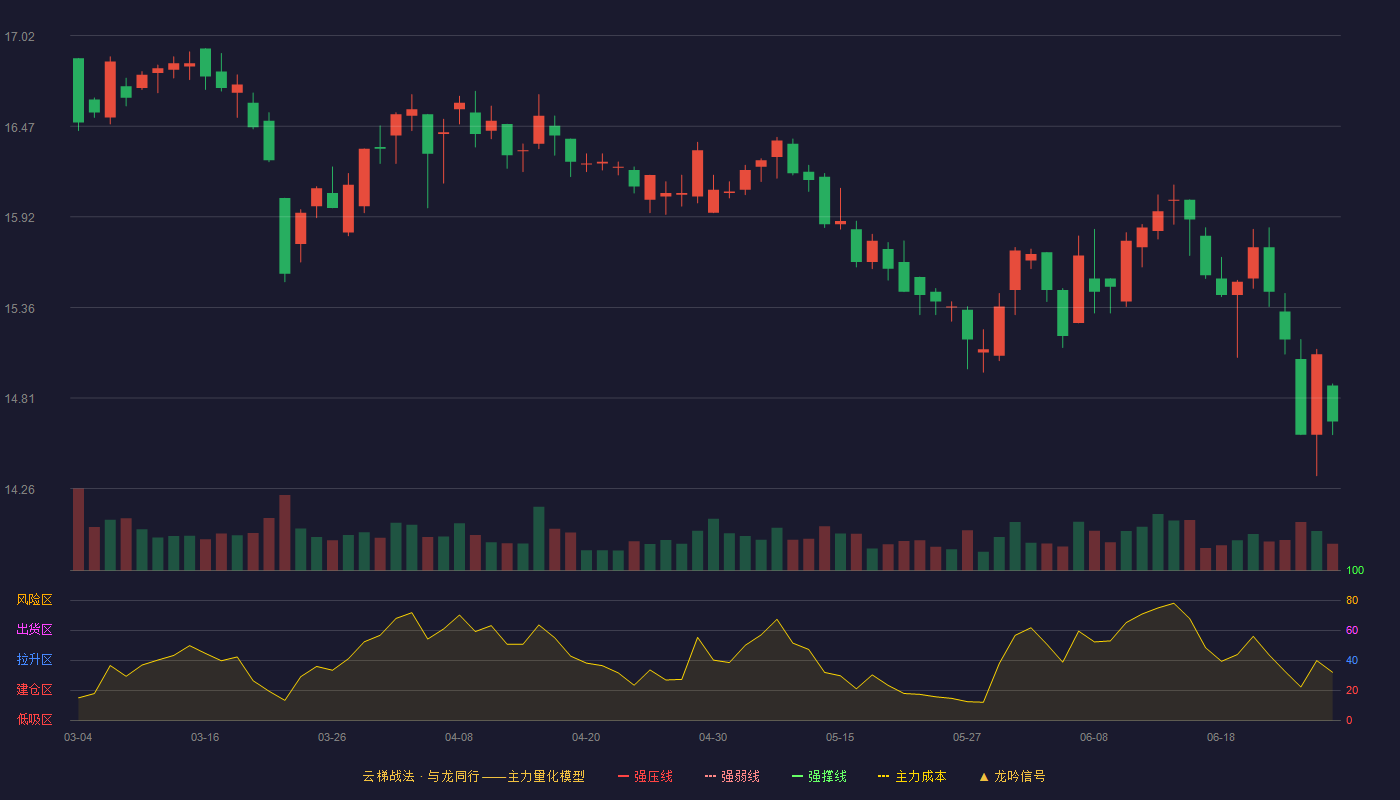Click the 15.92 price axis label

coord(19,217)
